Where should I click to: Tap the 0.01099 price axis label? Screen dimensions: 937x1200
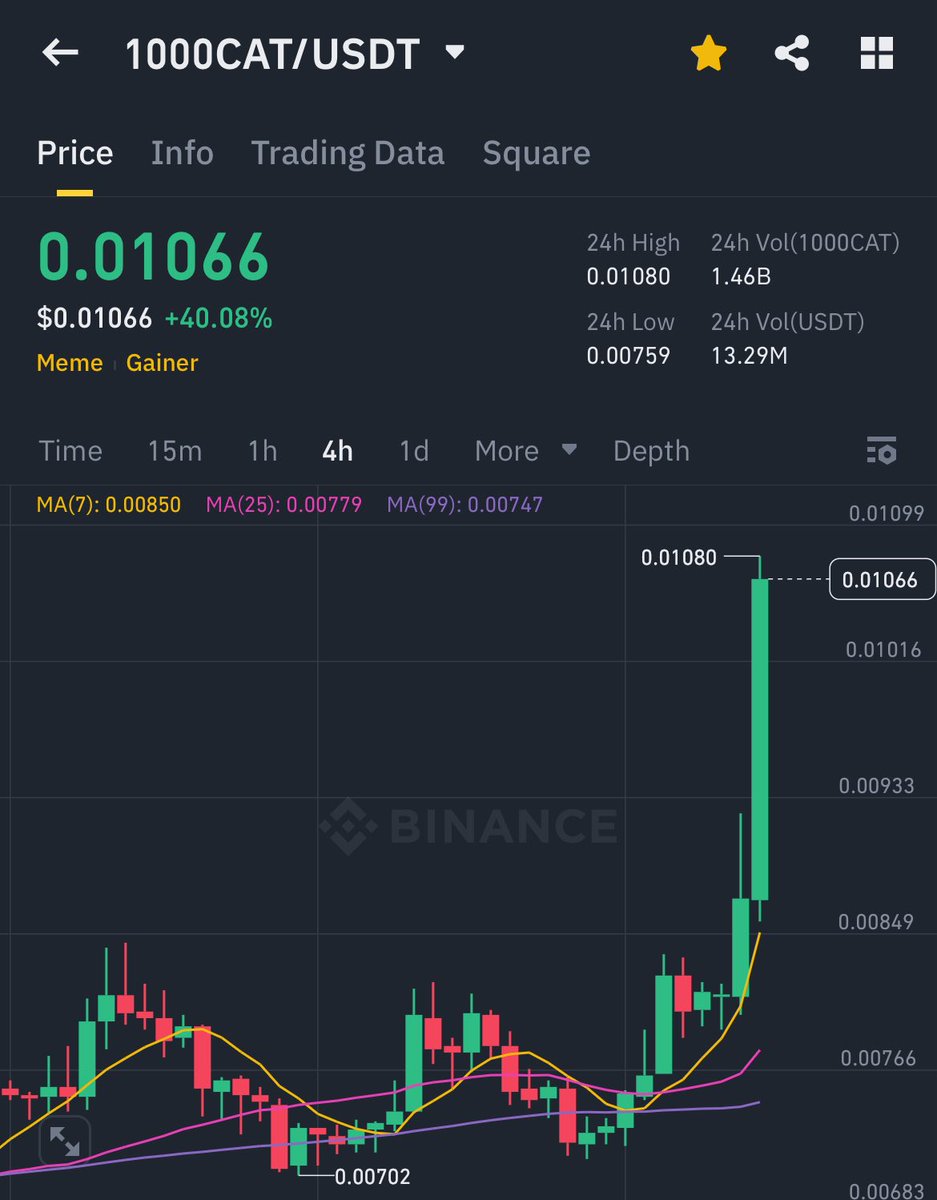click(886, 513)
